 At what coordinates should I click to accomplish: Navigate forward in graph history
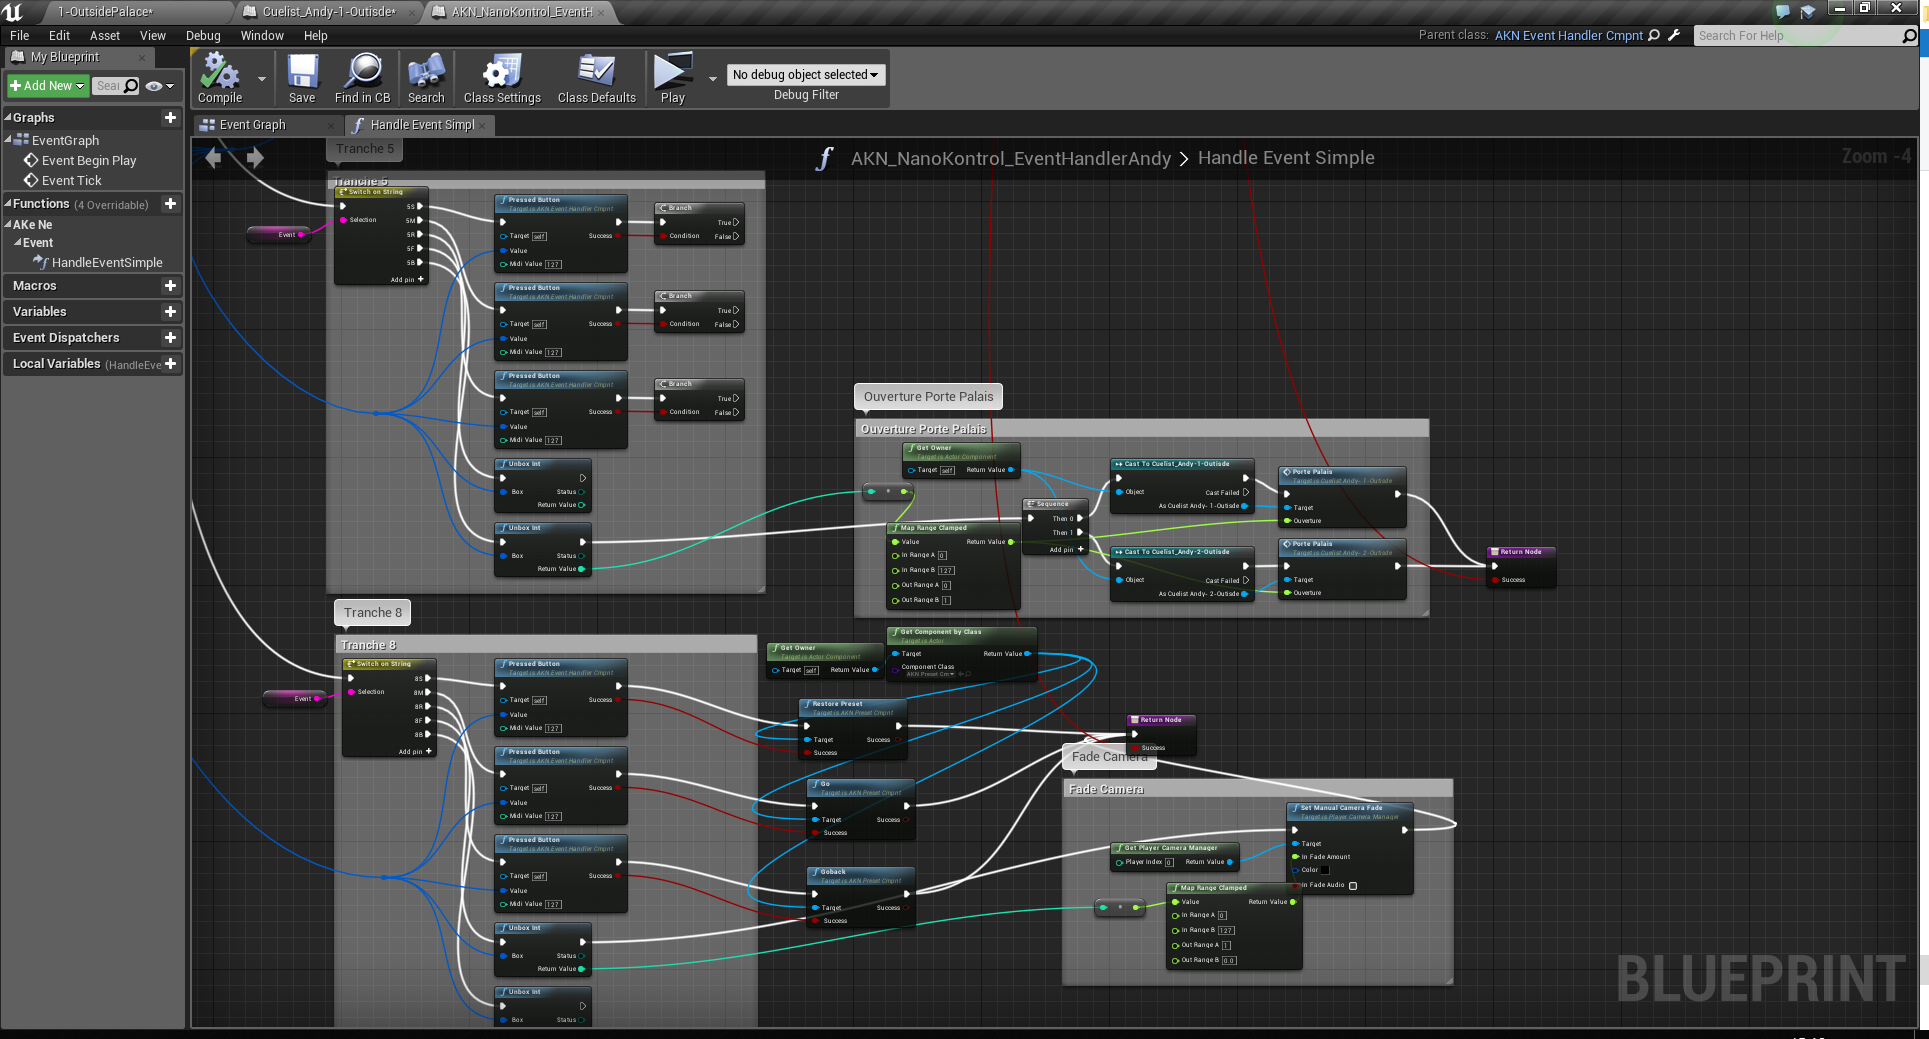[255, 157]
